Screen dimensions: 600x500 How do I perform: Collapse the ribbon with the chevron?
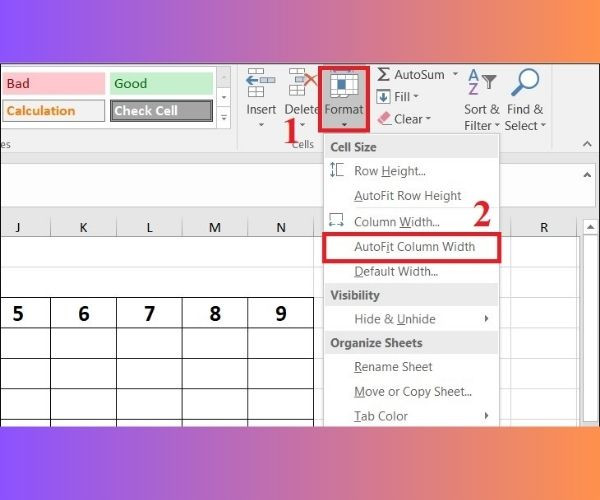pos(587,144)
